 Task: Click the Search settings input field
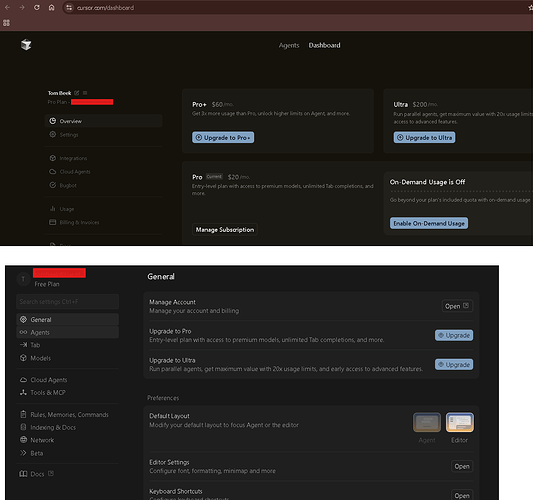click(67, 301)
